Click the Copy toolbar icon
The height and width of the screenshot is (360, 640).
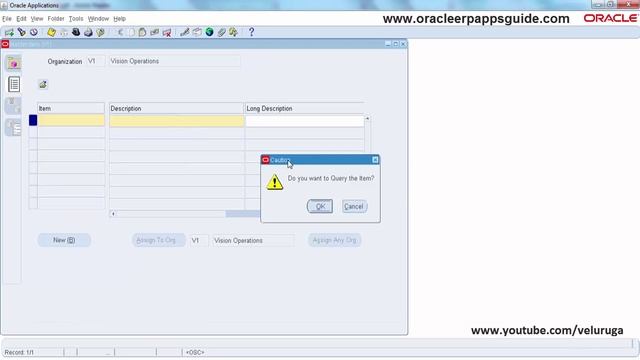[131, 32]
